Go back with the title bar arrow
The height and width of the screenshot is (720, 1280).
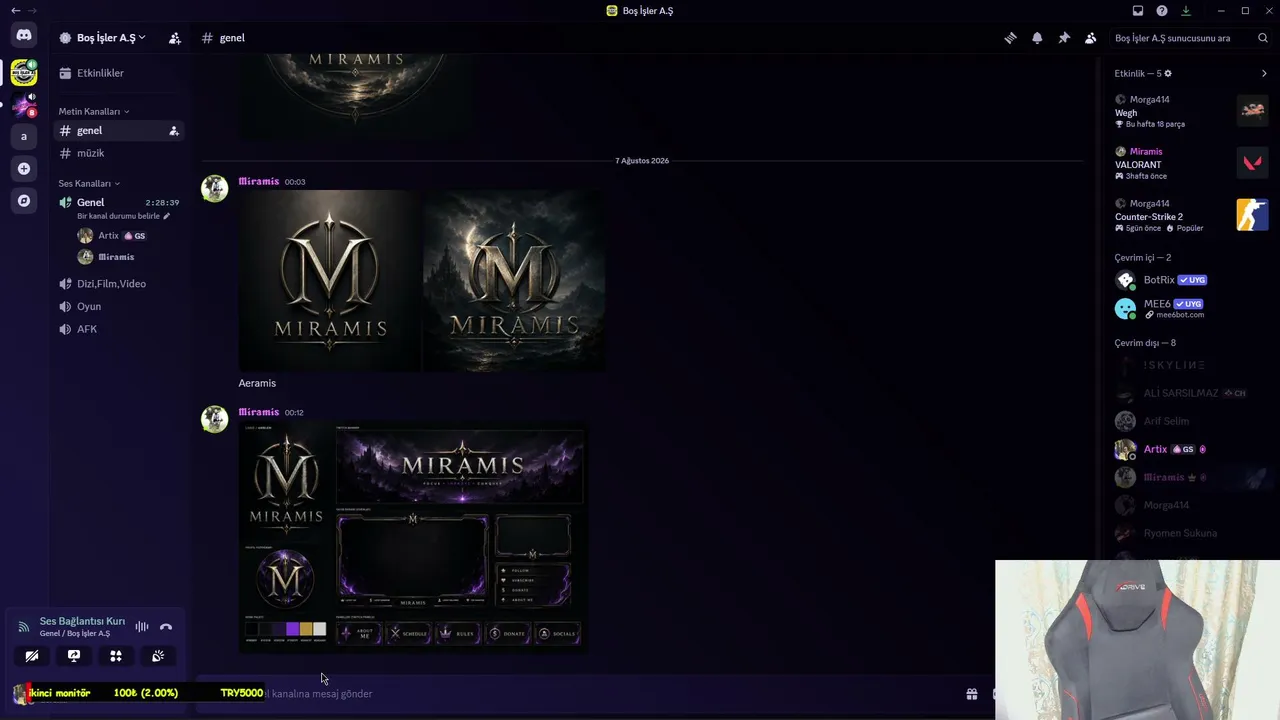15,11
